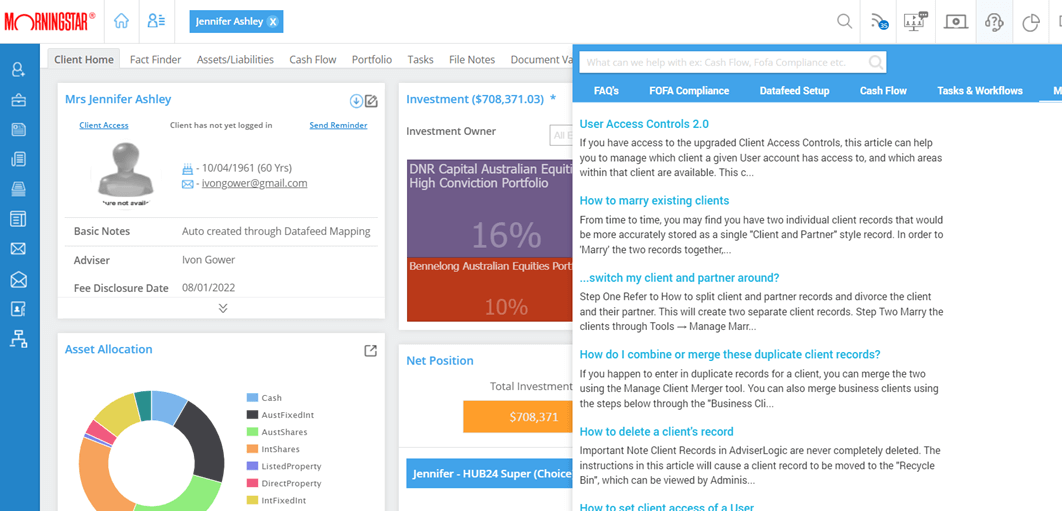Open the printer tray sidebar icon

click(19, 189)
